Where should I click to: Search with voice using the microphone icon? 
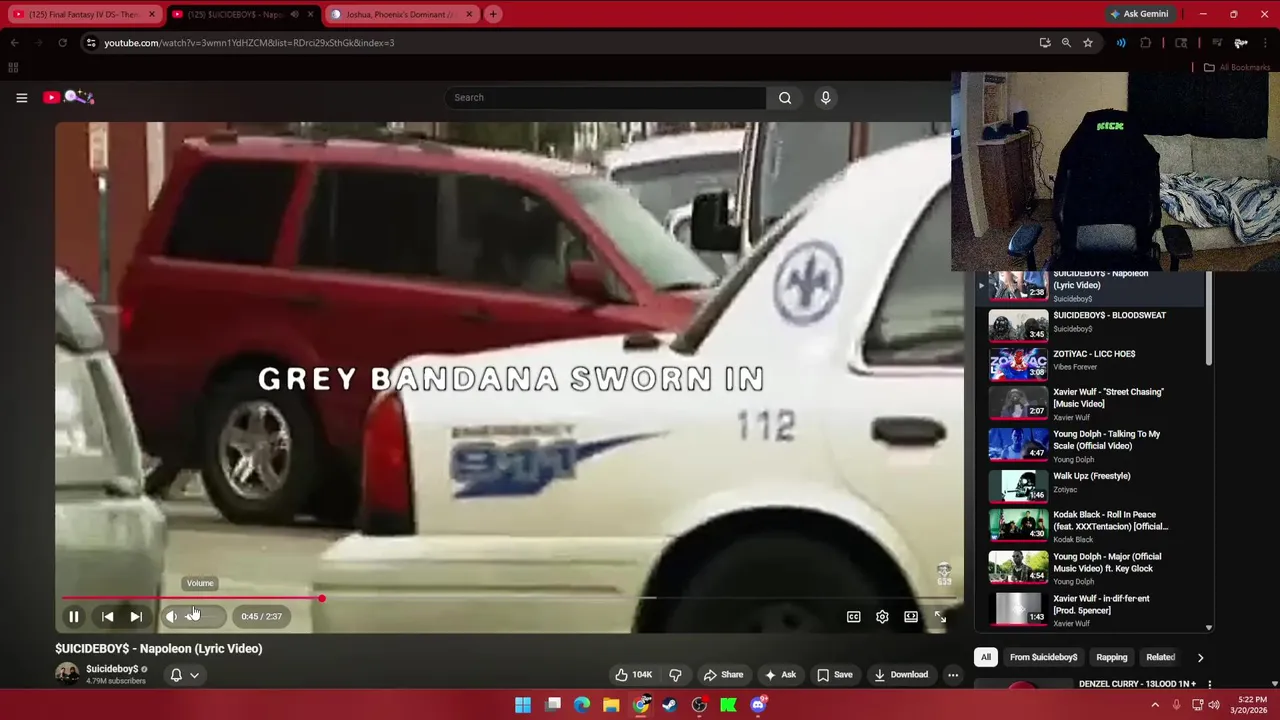[825, 97]
